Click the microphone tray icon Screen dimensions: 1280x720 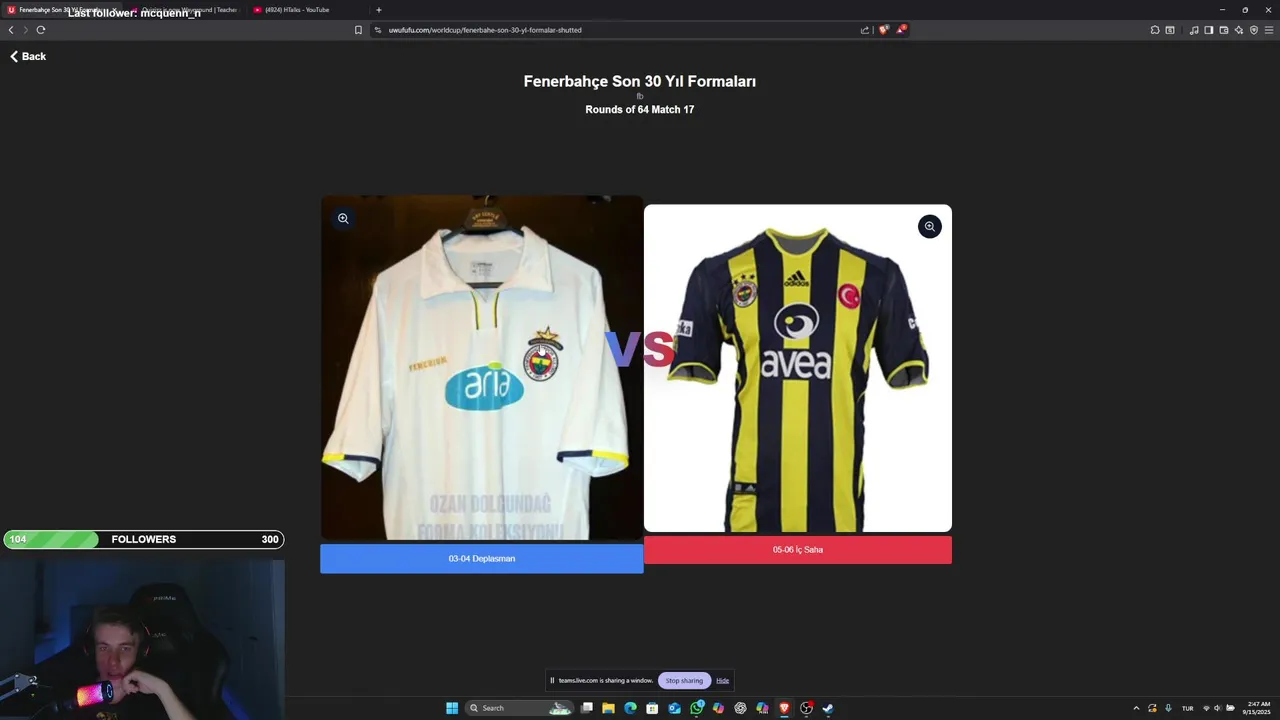click(x=1168, y=708)
